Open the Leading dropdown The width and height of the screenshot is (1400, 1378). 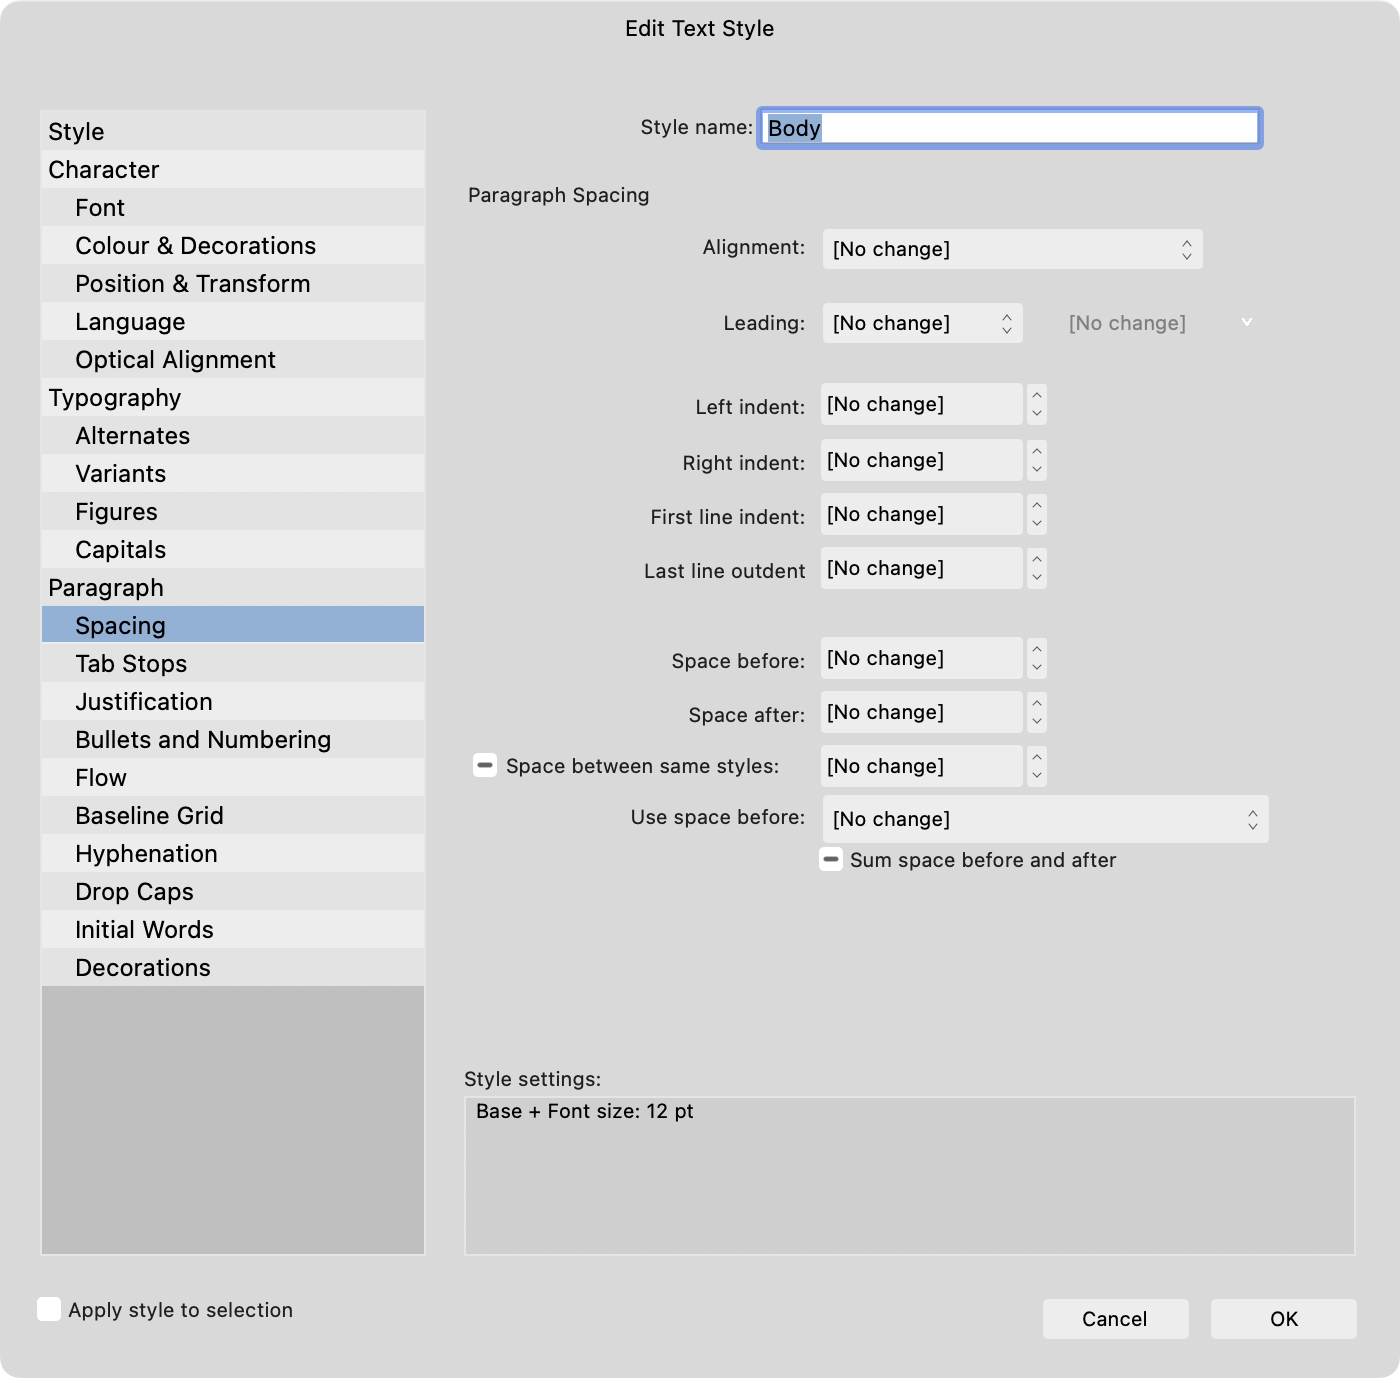(920, 323)
